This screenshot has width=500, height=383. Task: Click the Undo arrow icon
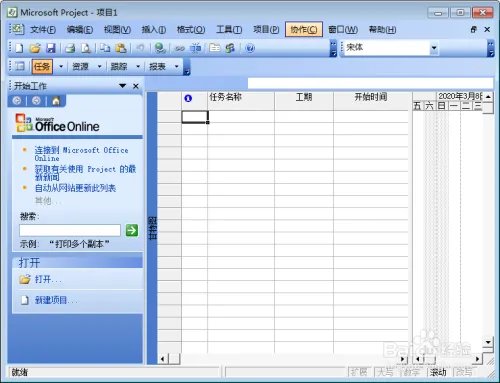click(140, 48)
